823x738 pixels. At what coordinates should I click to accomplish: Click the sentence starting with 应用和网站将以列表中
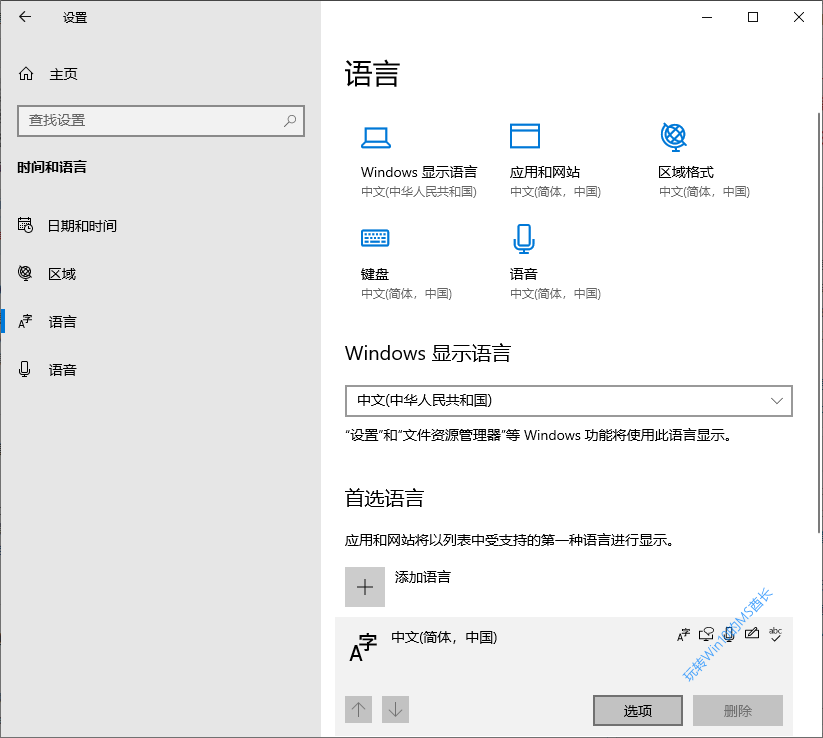[509, 540]
